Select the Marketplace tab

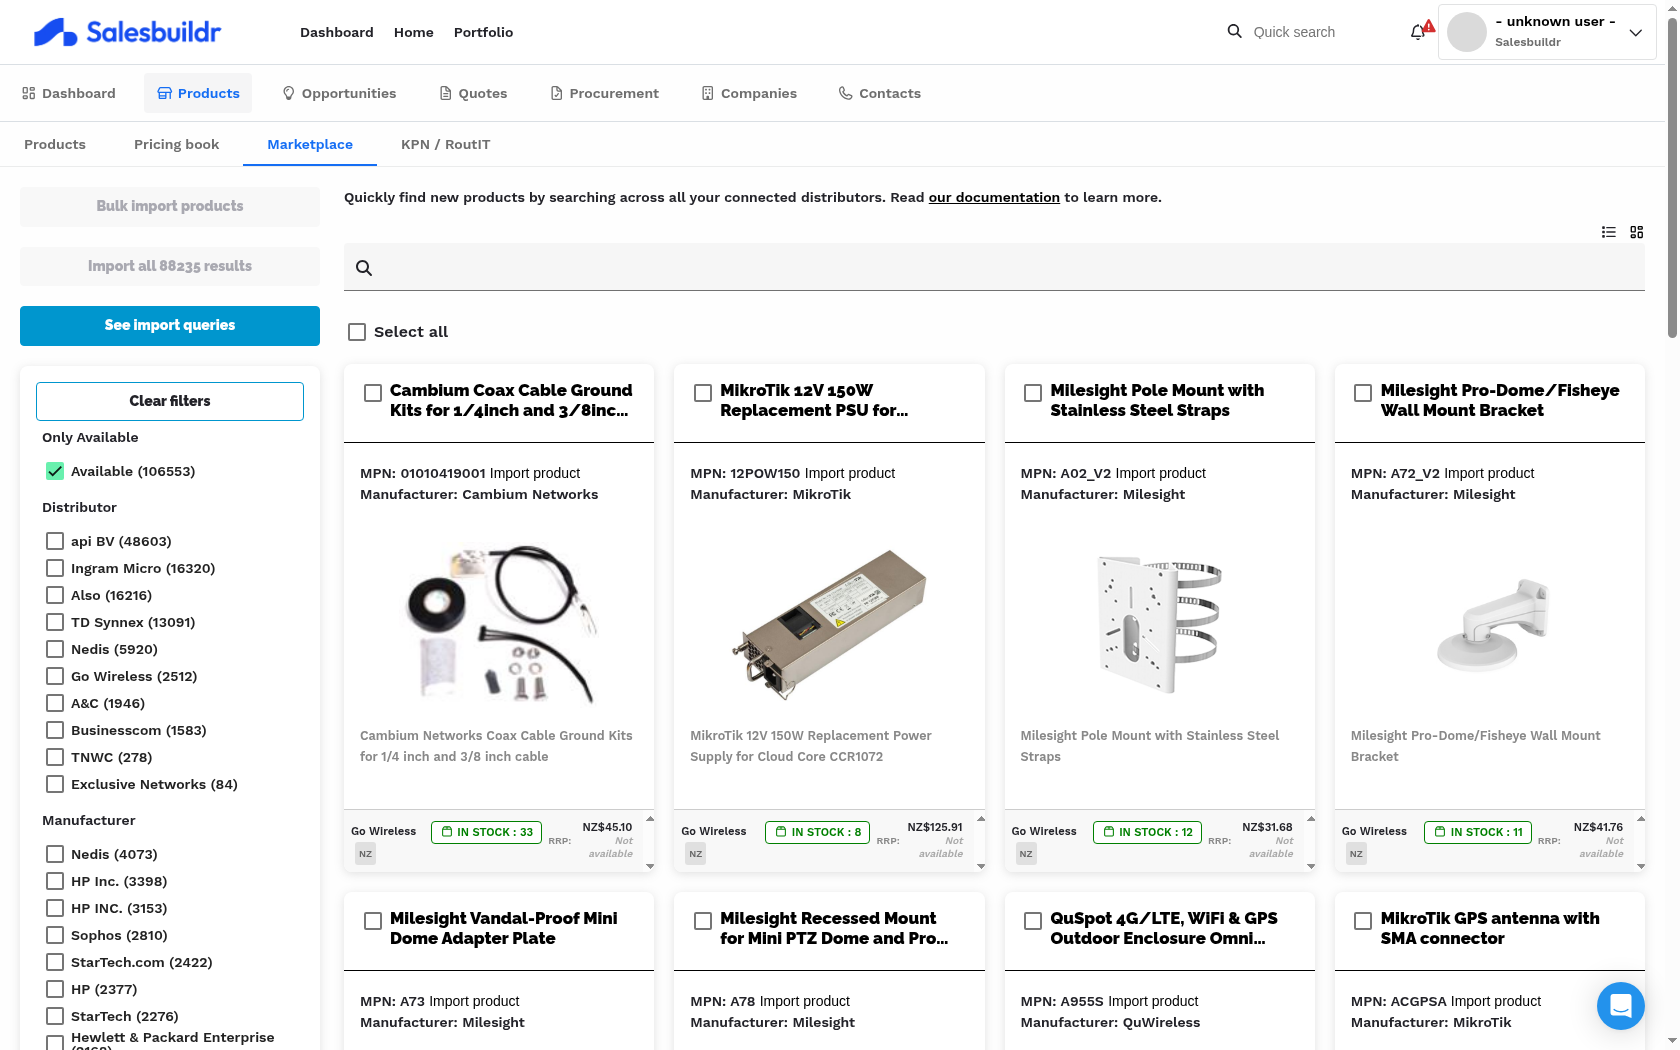(310, 144)
